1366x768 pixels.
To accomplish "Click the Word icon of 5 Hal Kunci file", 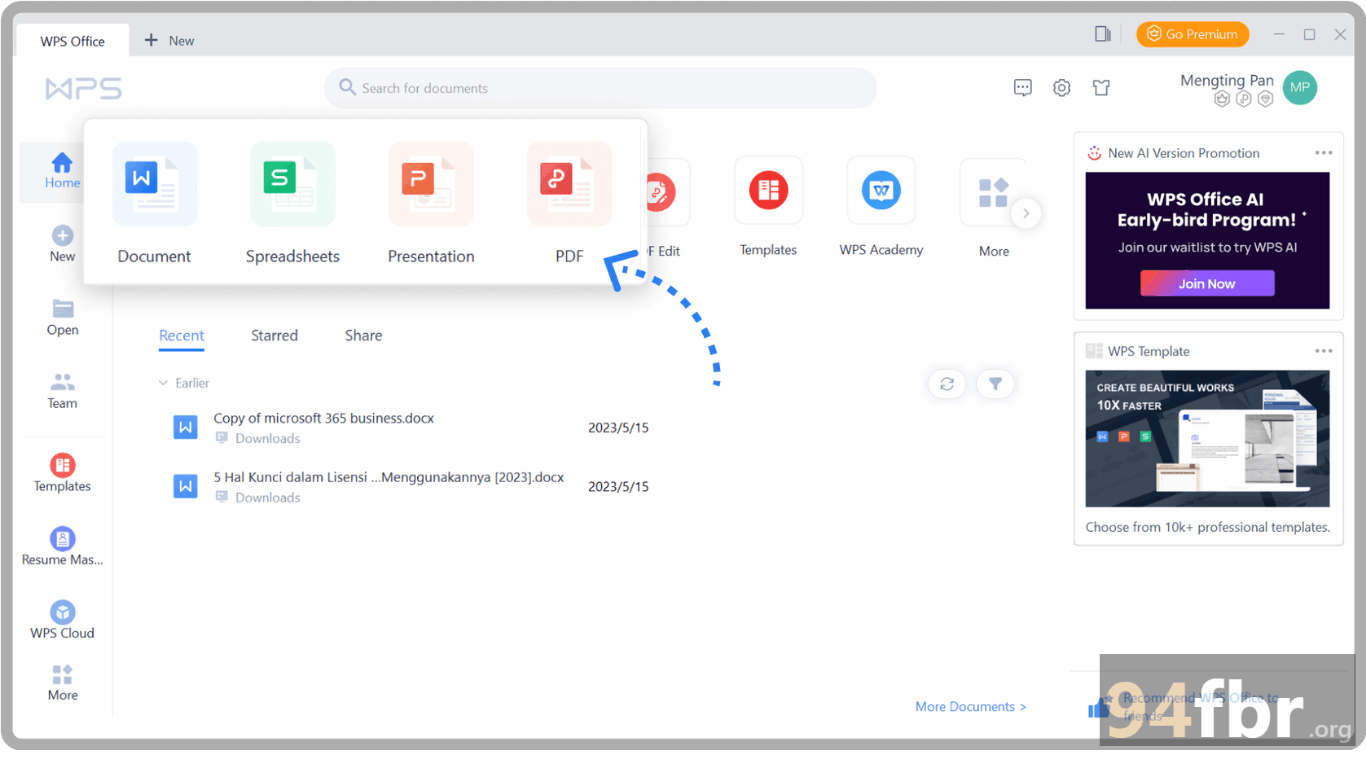I will pyautogui.click(x=185, y=487).
